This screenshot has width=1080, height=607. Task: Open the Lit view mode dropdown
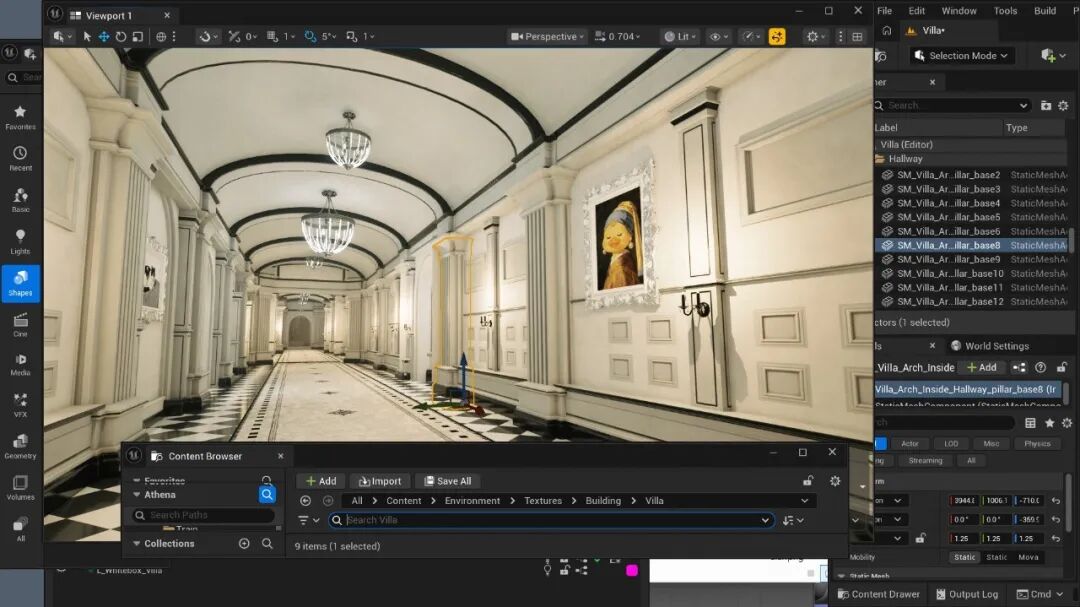681,37
